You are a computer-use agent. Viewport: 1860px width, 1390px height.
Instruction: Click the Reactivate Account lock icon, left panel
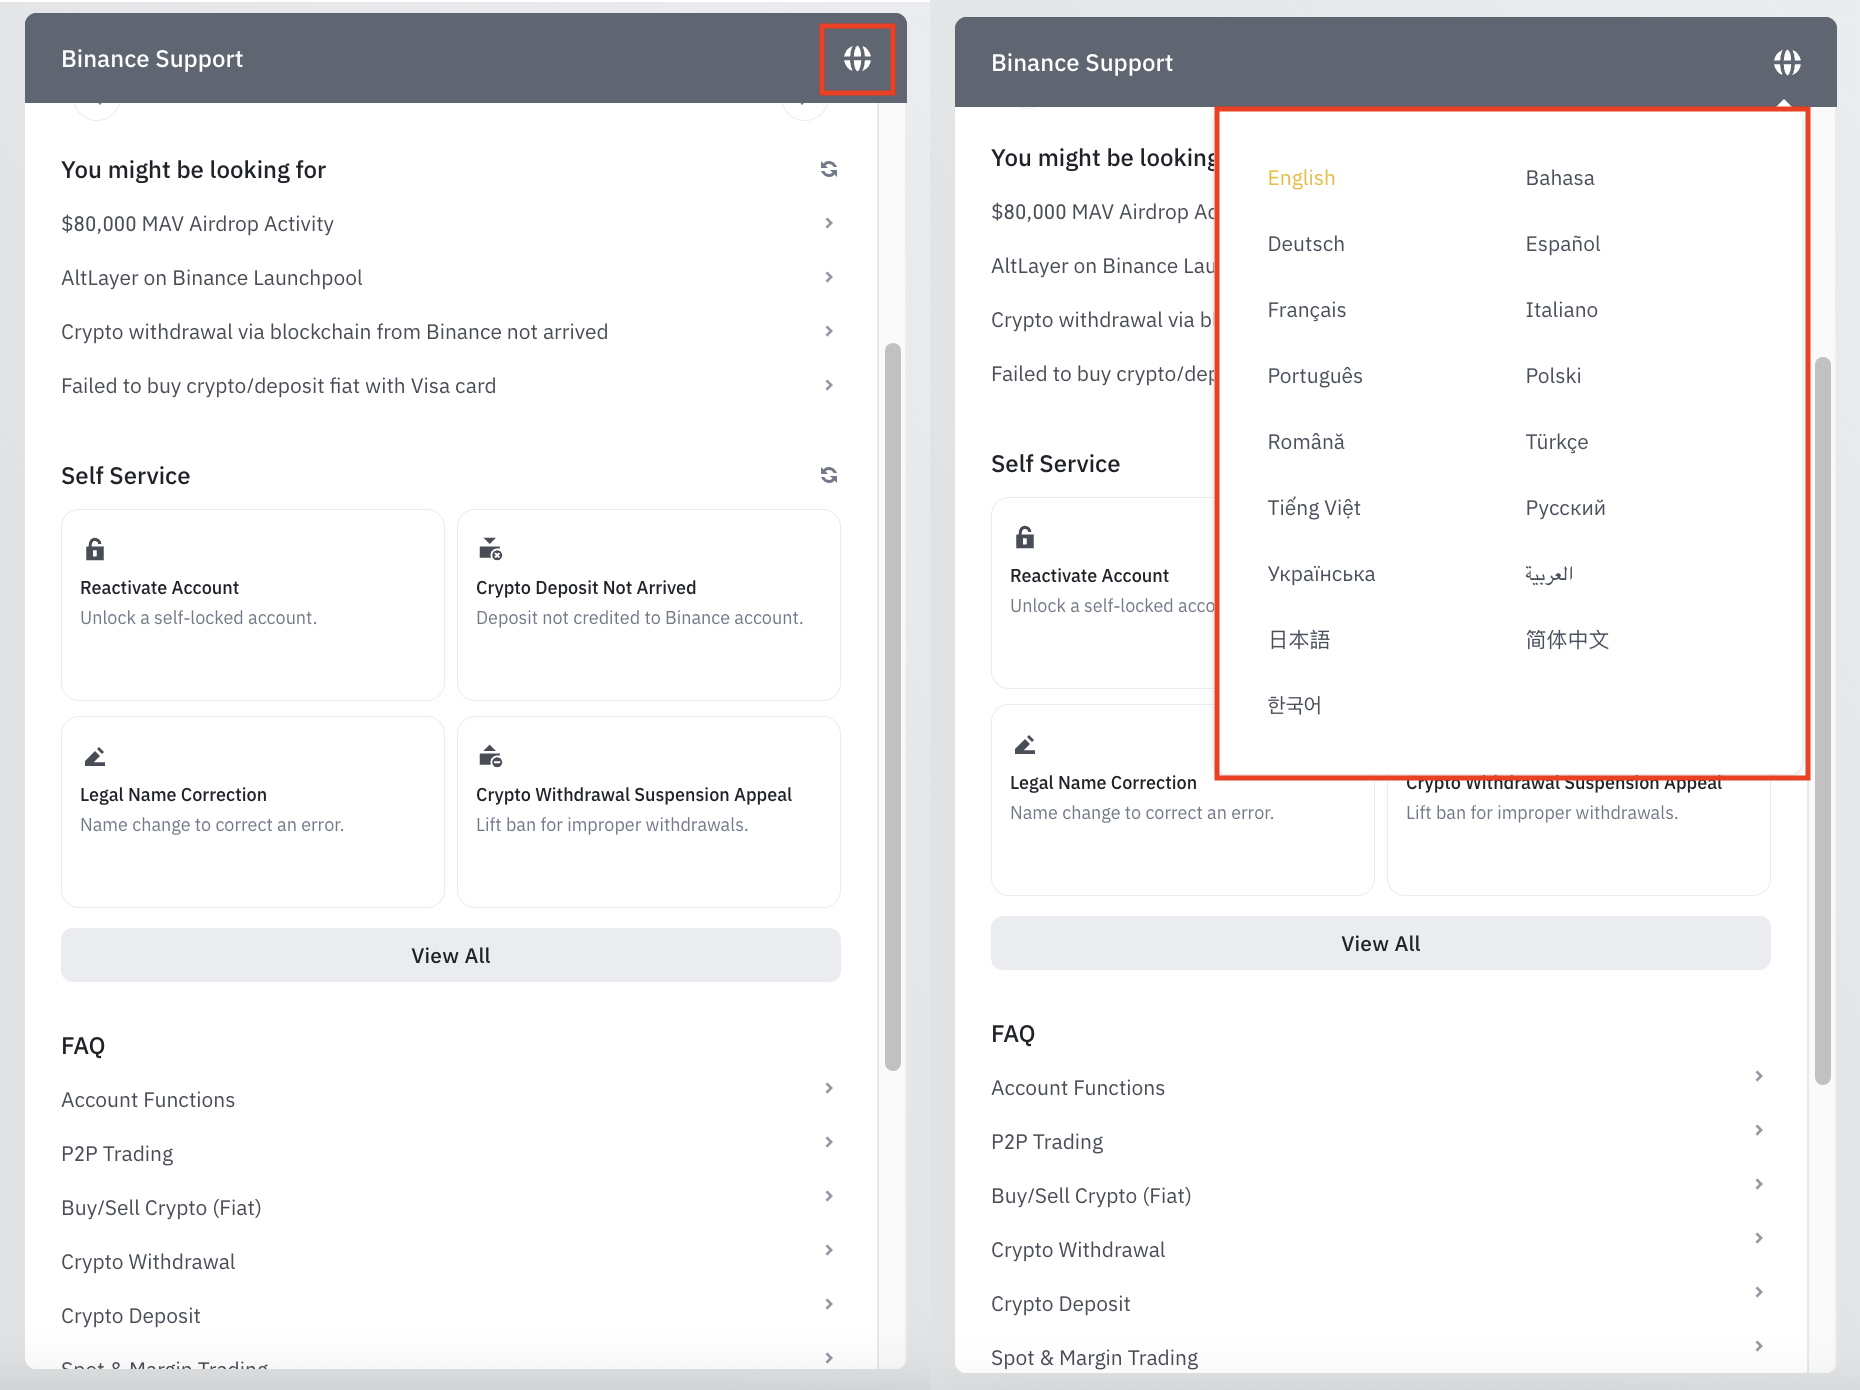click(95, 549)
